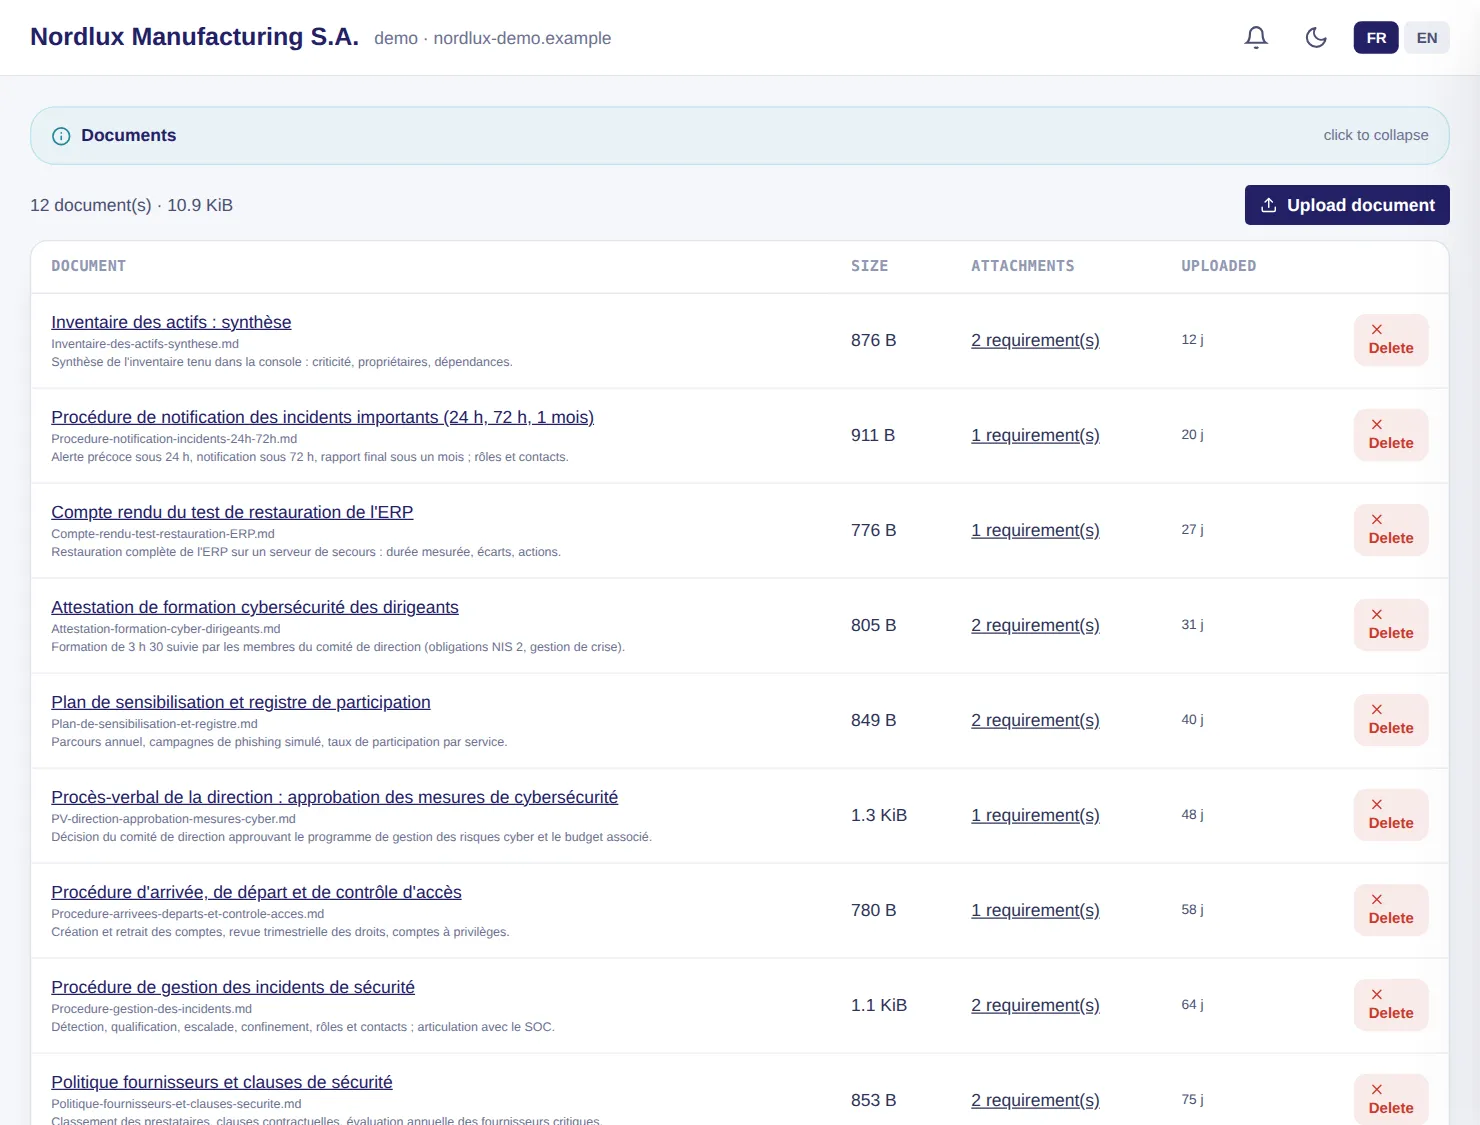This screenshot has width=1480, height=1125.
Task: Switch language to EN
Action: (x=1427, y=38)
